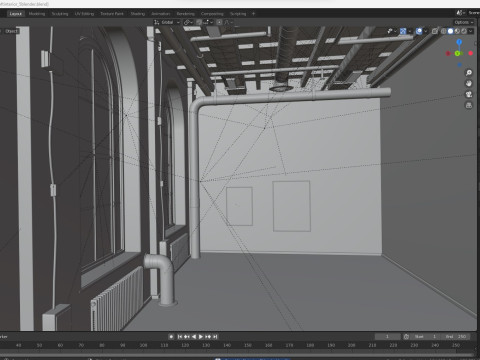Viewport: 480px width, 360px height.
Task: Switch to wireframe viewport shading
Action: tap(444, 31)
